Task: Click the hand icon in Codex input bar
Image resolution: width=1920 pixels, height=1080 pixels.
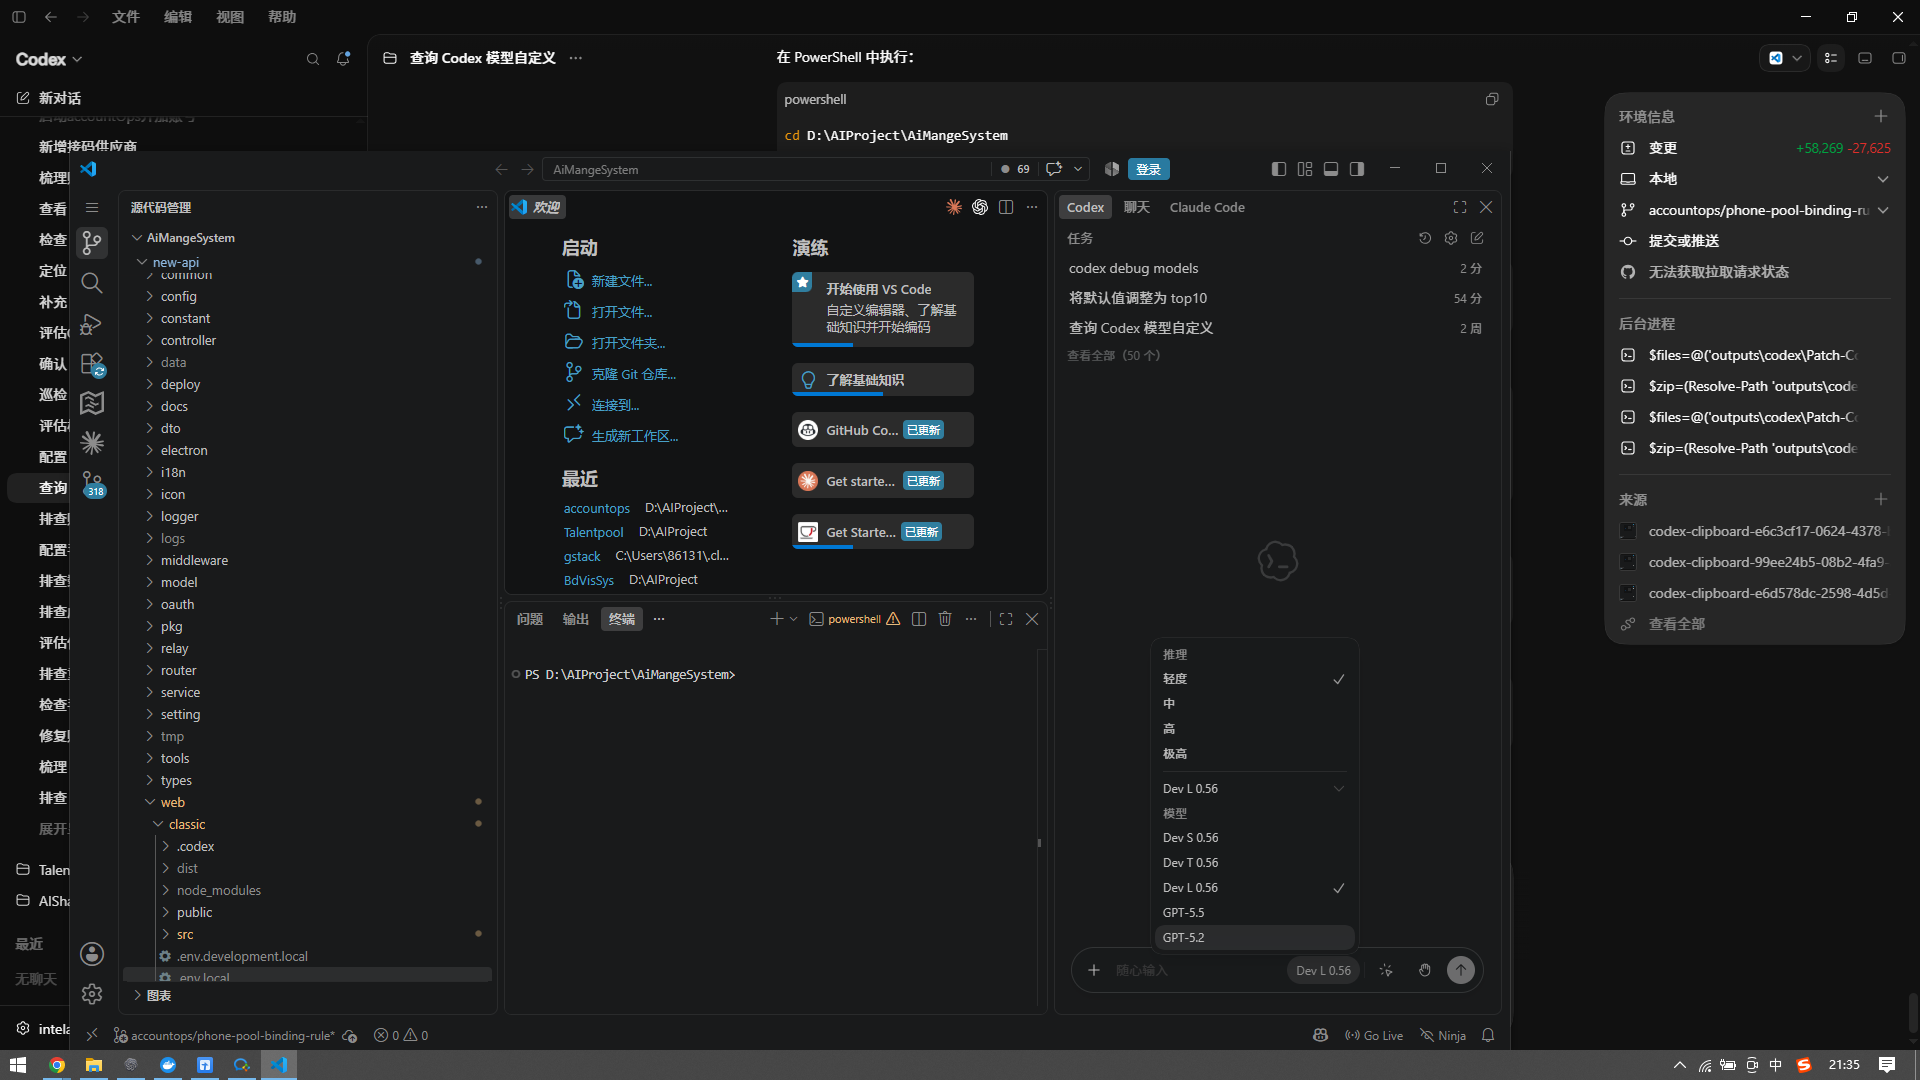Action: (1425, 970)
